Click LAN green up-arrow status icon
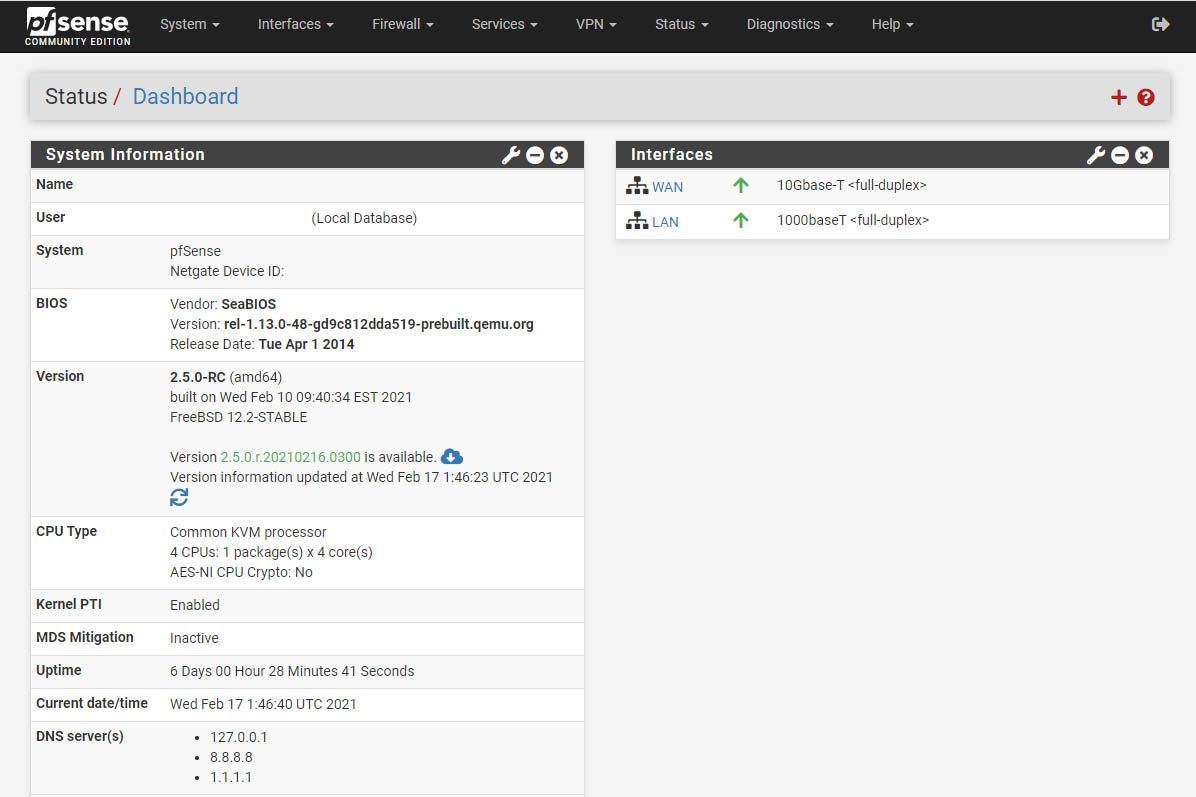1196x797 pixels. click(741, 220)
